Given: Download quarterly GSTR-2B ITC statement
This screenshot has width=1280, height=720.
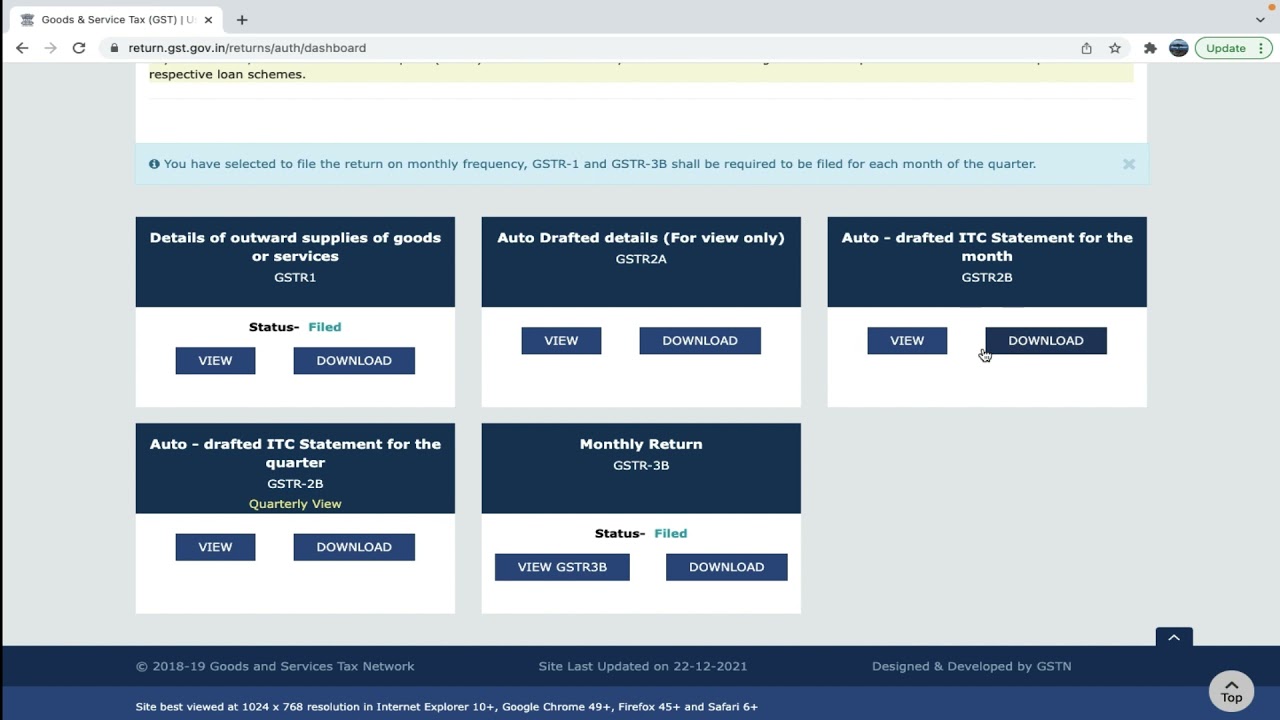Looking at the screenshot, I should tap(354, 547).
